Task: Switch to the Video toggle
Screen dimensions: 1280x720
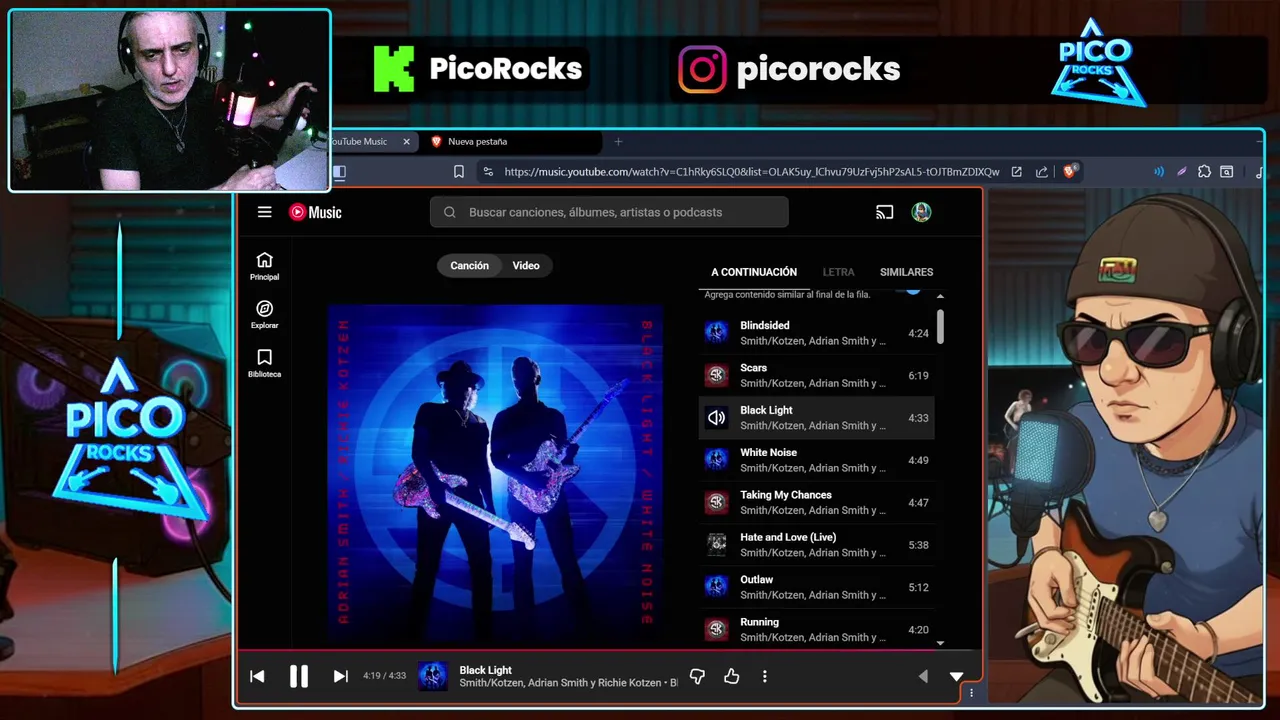Action: [526, 265]
